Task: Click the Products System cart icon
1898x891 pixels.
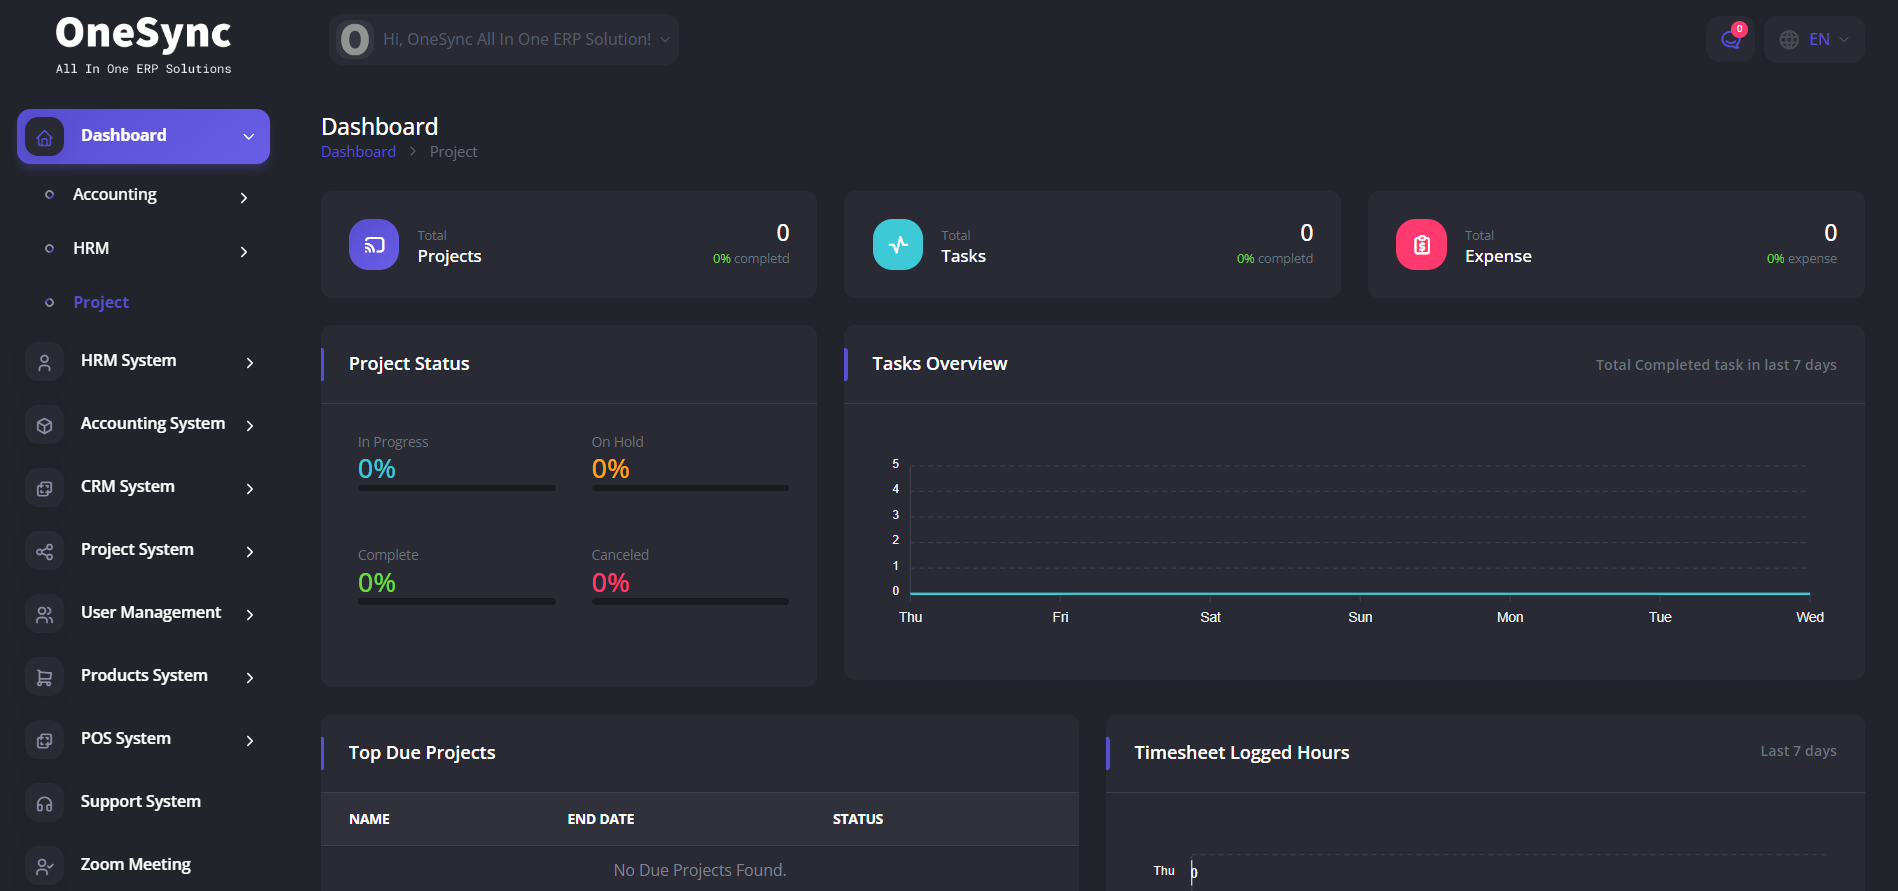Action: click(x=45, y=677)
